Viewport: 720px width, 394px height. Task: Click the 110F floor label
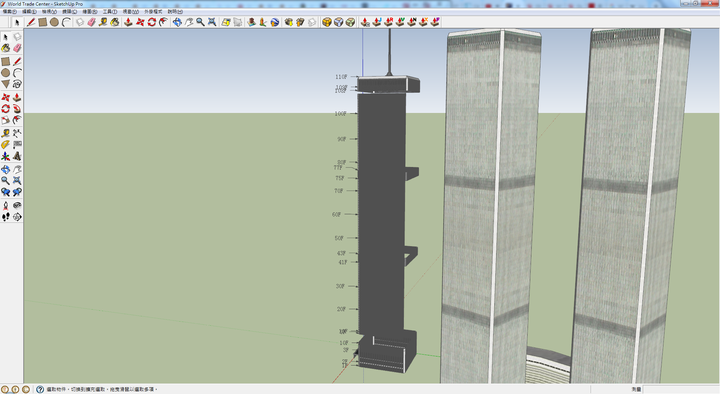click(x=341, y=77)
